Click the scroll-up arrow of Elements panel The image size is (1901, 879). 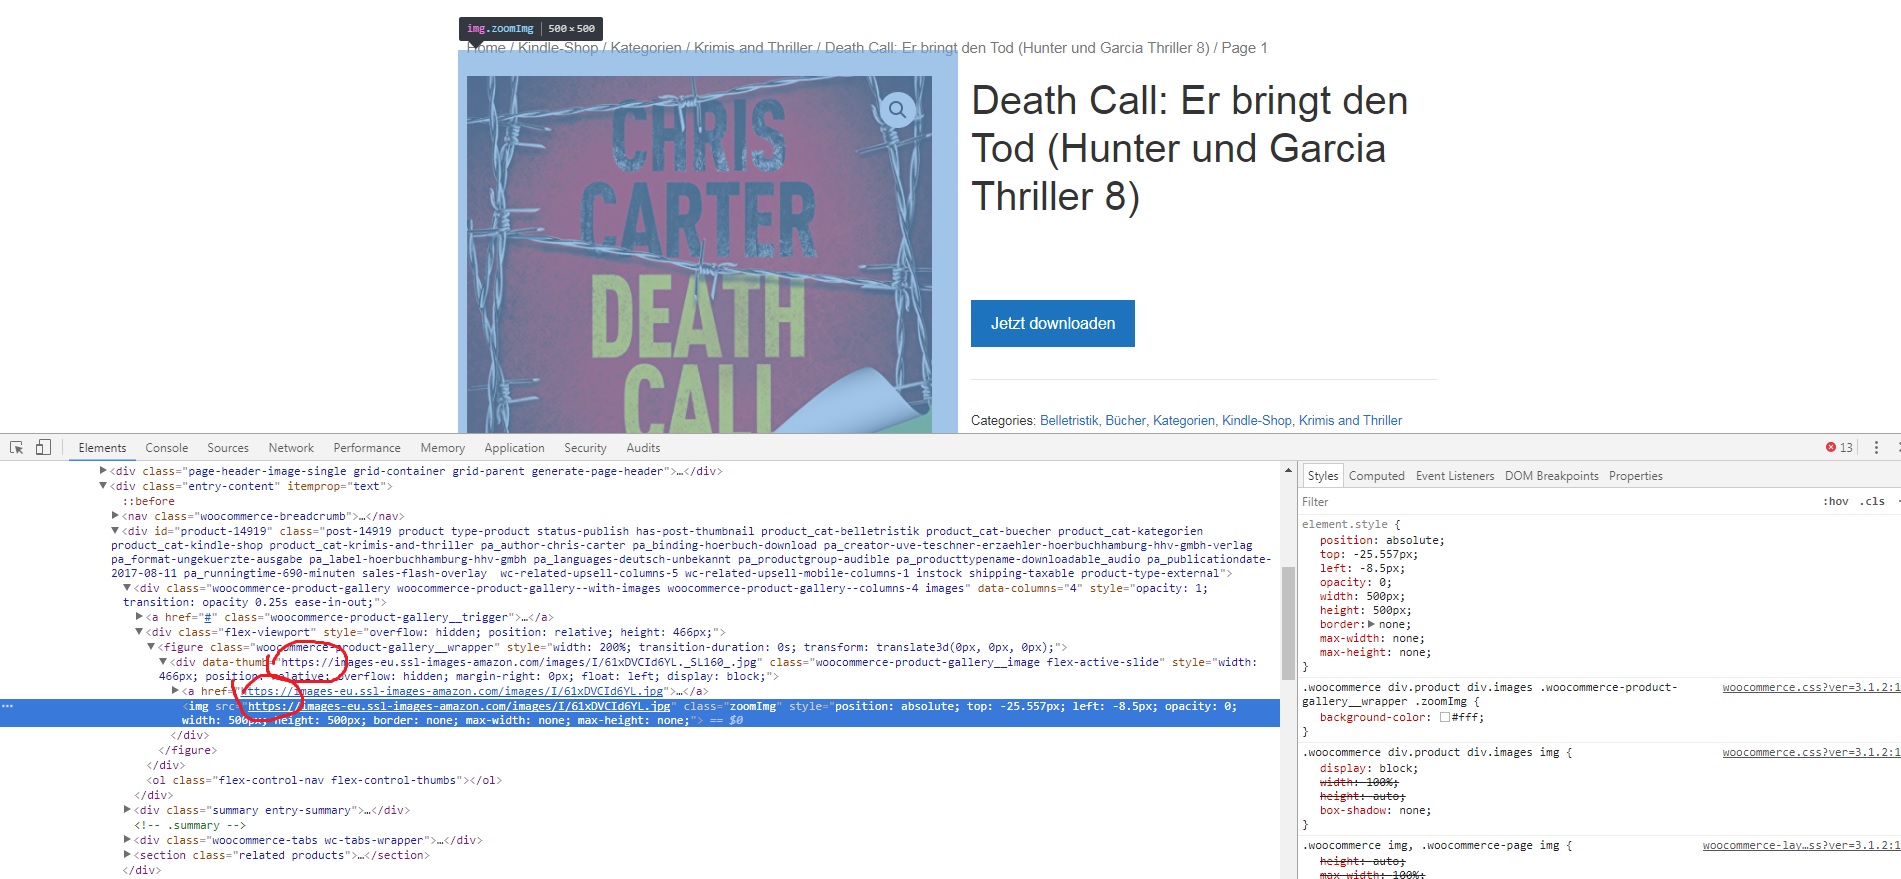[1288, 469]
